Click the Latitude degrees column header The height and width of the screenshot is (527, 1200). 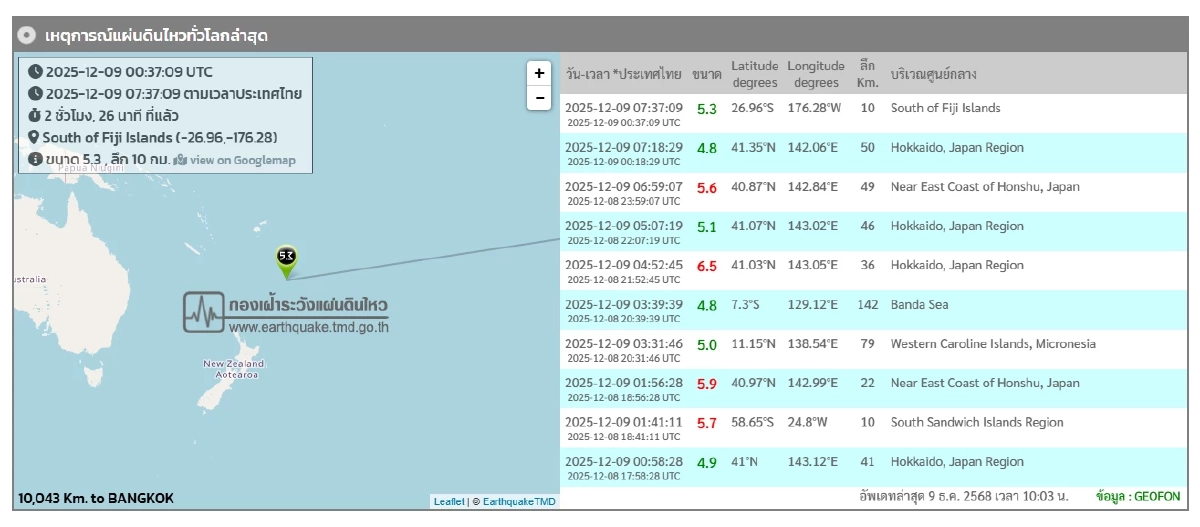pos(753,74)
